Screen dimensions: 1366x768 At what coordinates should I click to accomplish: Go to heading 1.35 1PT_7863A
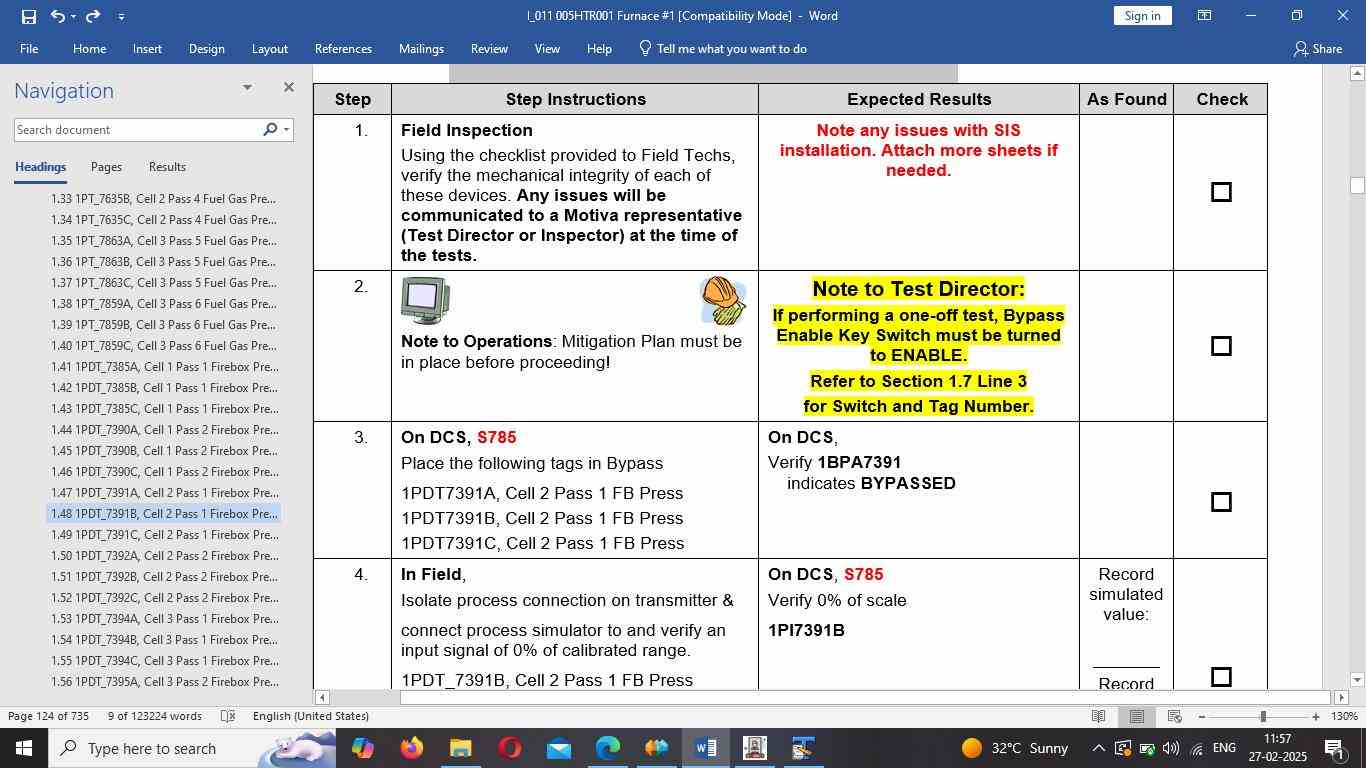coord(164,241)
